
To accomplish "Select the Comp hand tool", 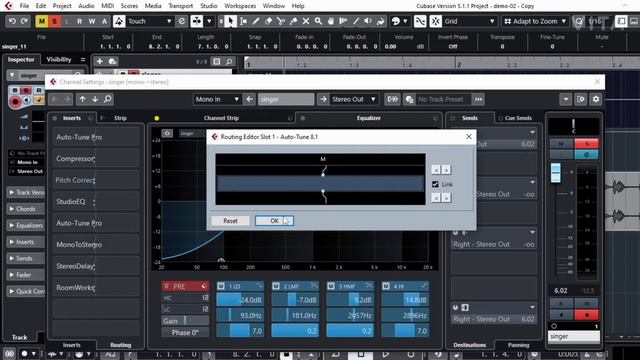I will (x=331, y=21).
